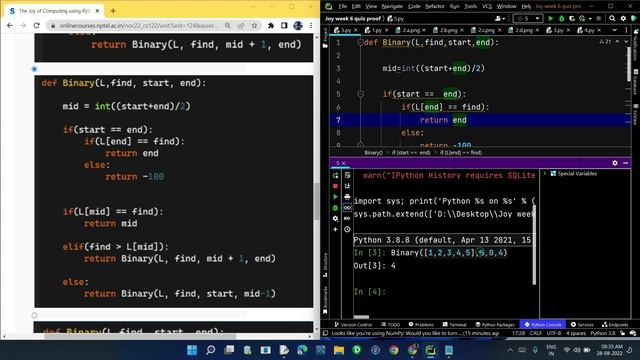This screenshot has width=640, height=360.
Task: Click the Python 3.8 interpreter status widget
Action: click(602, 333)
